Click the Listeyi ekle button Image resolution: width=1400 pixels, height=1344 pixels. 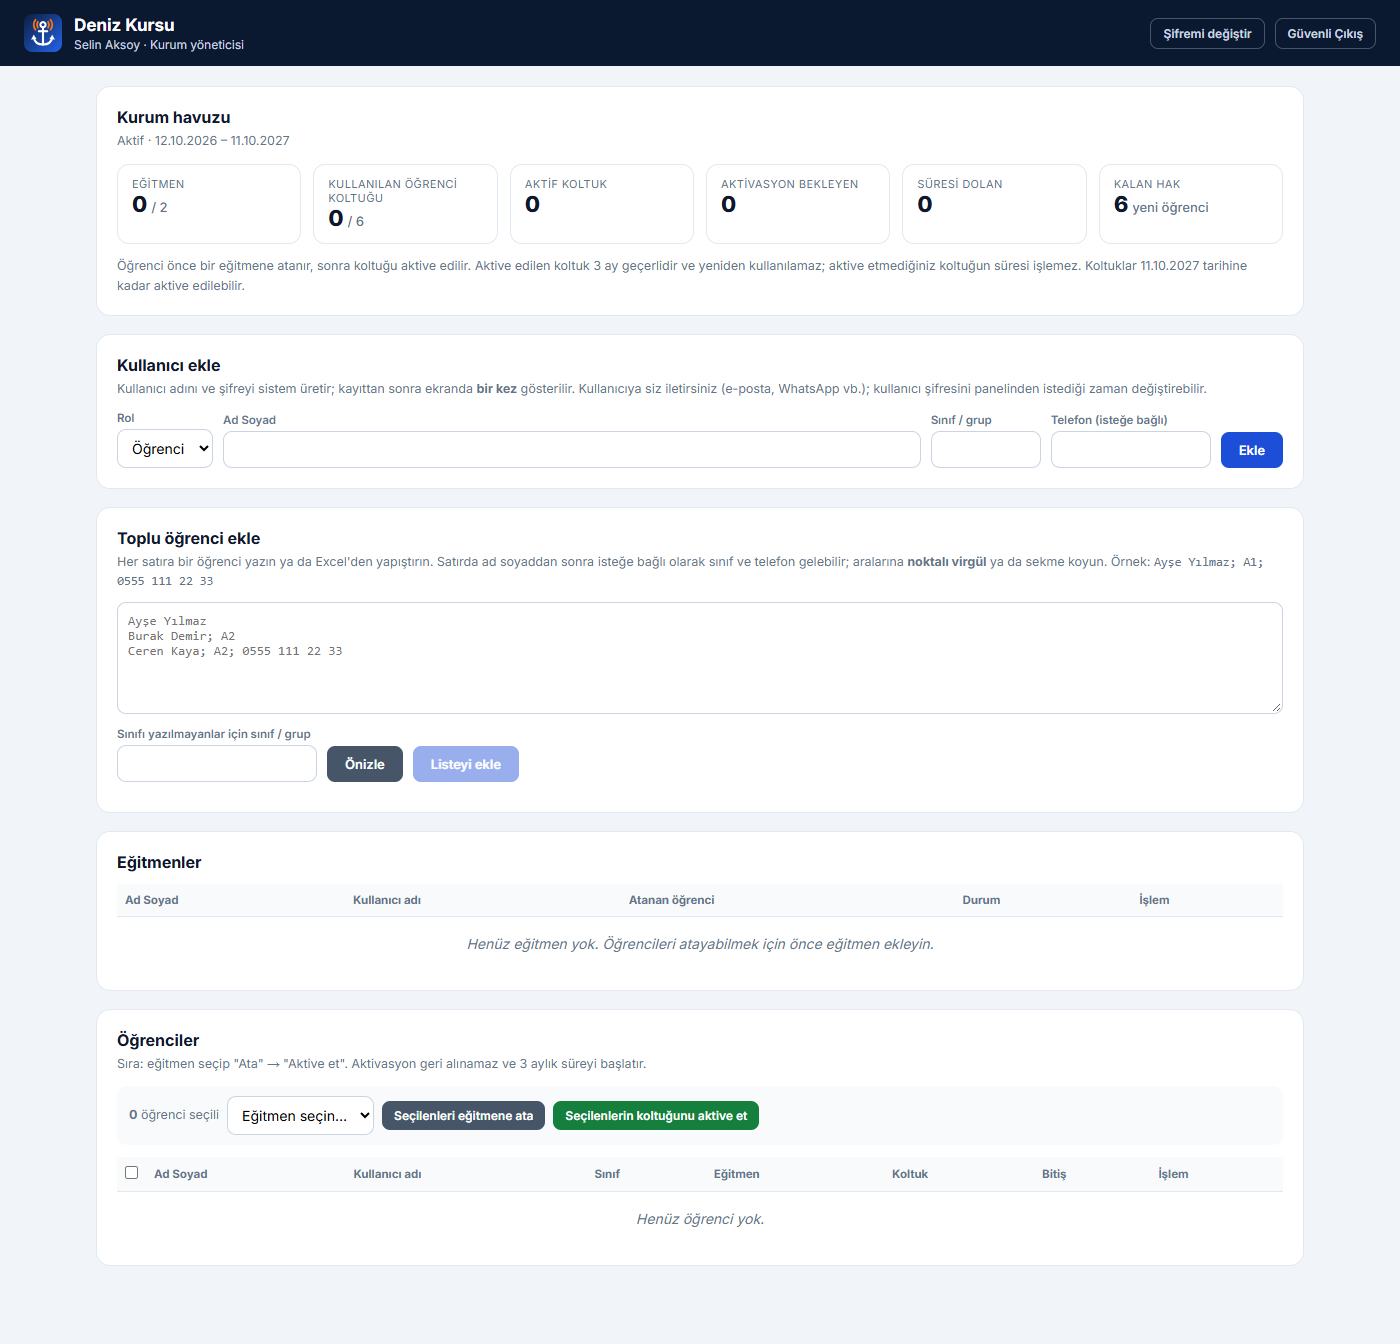point(466,764)
